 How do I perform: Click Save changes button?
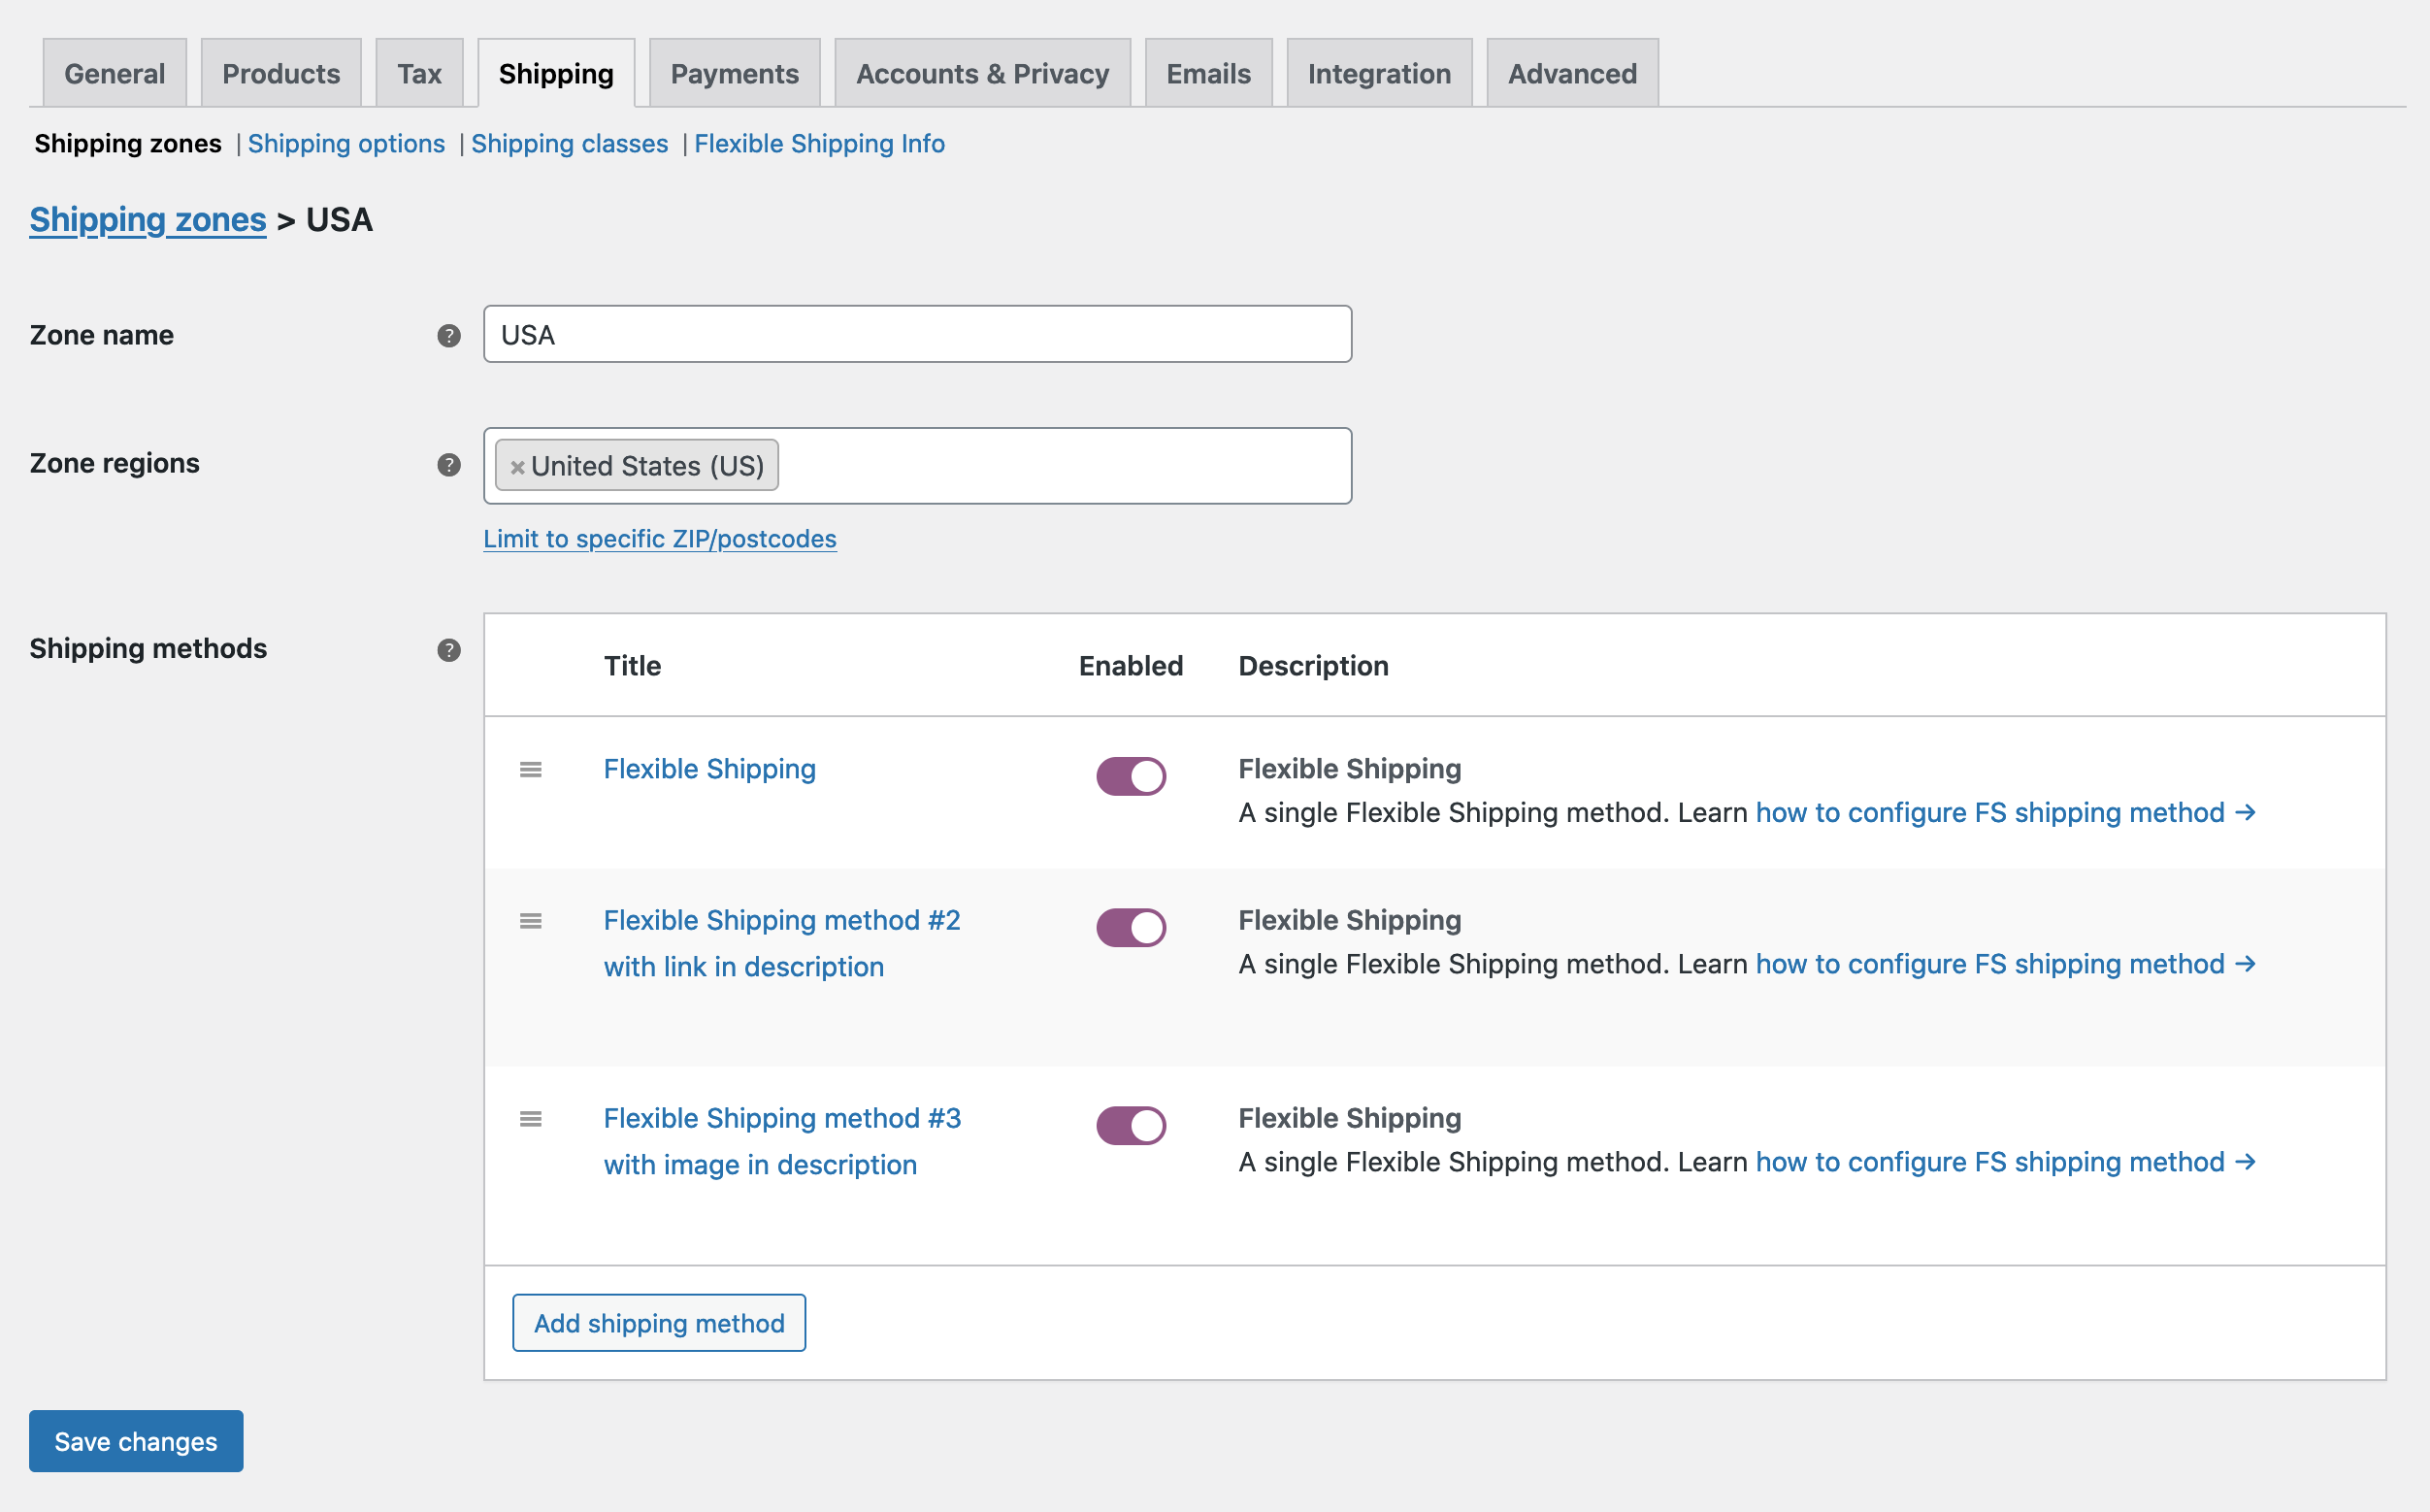click(x=136, y=1440)
